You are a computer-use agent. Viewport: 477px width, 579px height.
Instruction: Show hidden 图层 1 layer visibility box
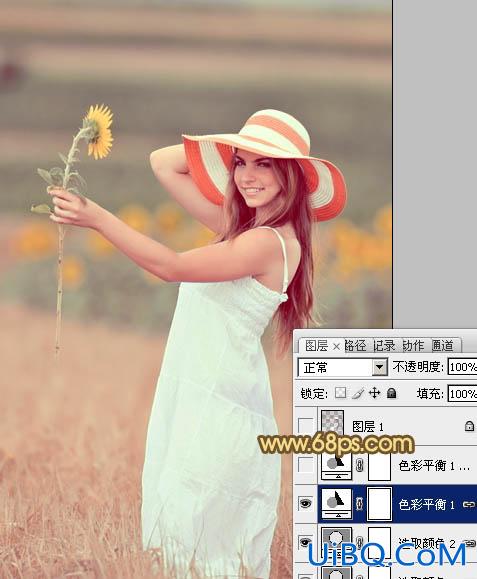click(306, 426)
